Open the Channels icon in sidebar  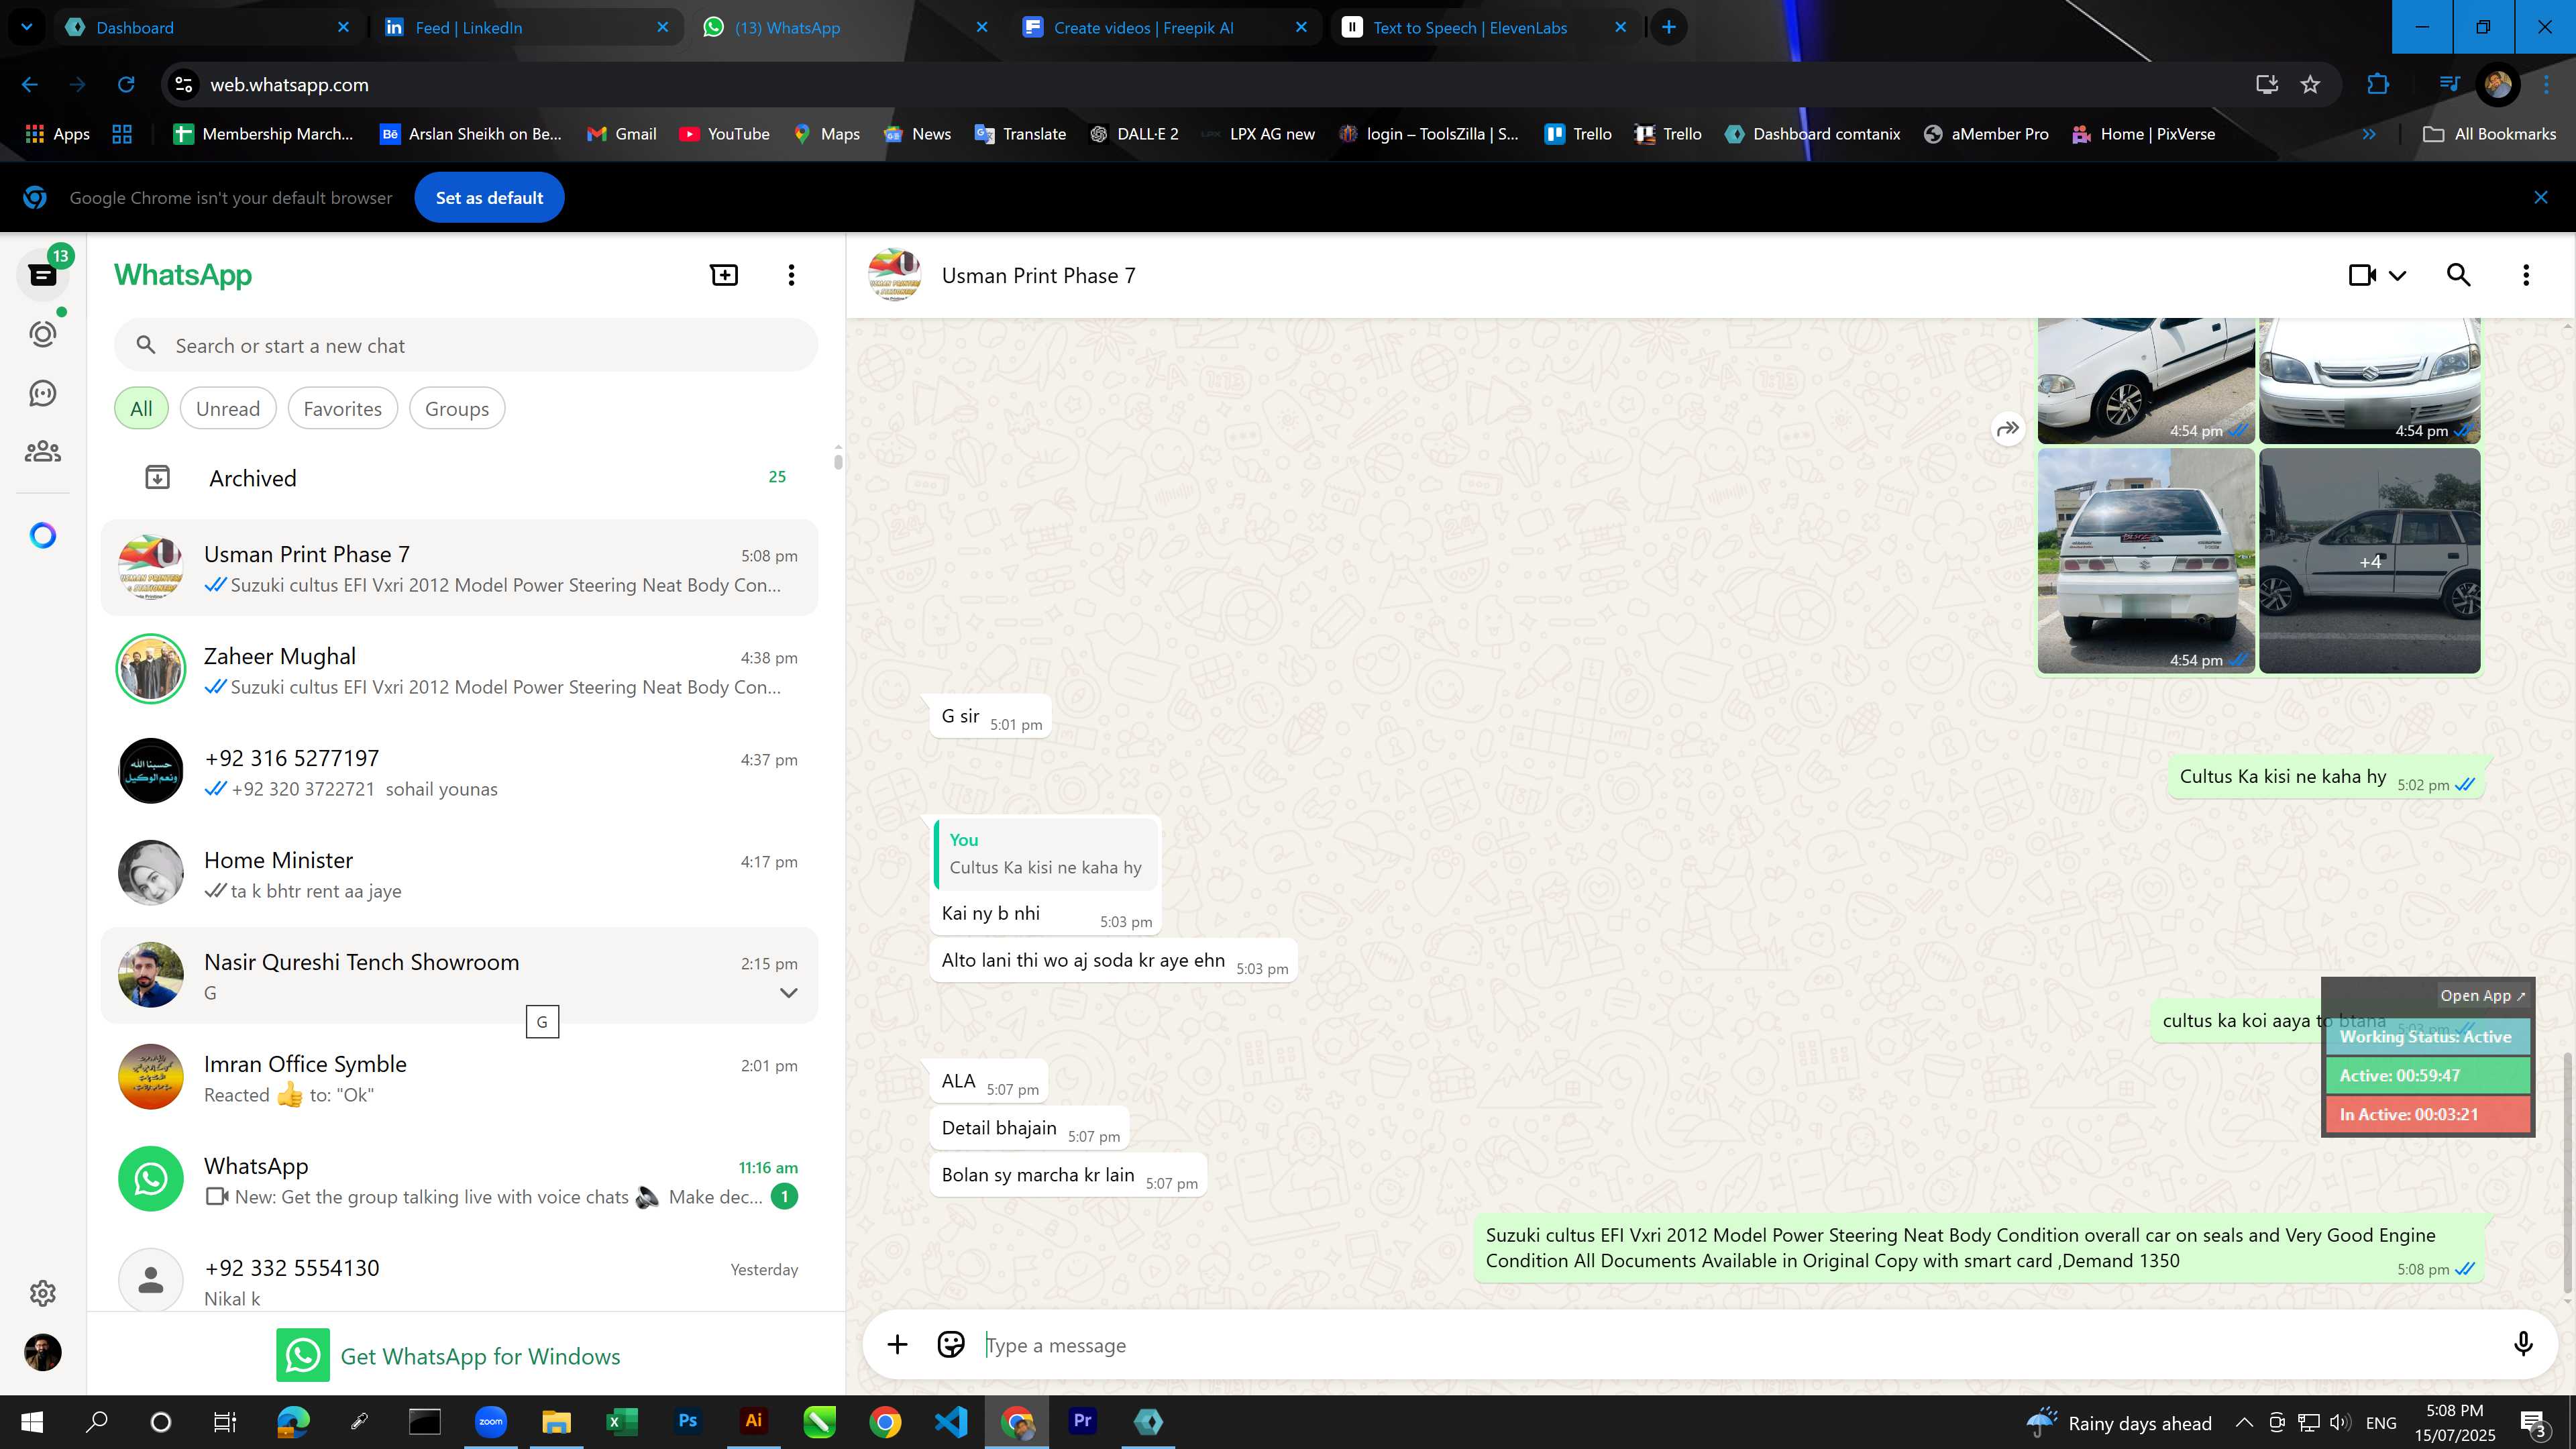tap(43, 393)
